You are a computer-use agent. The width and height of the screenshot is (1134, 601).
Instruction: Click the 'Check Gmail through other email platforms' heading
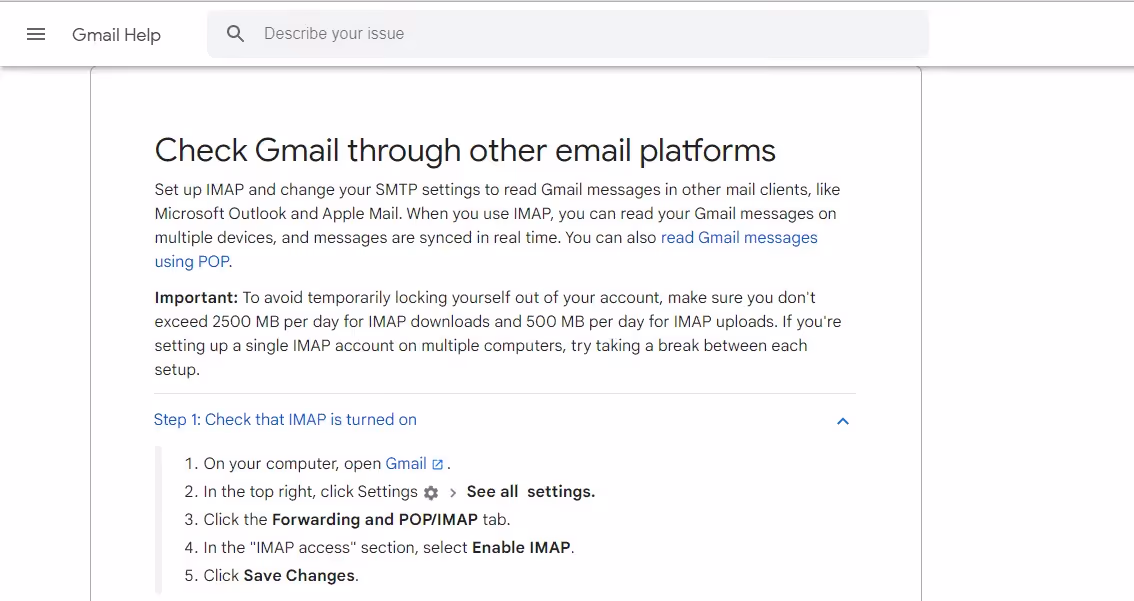(x=465, y=150)
